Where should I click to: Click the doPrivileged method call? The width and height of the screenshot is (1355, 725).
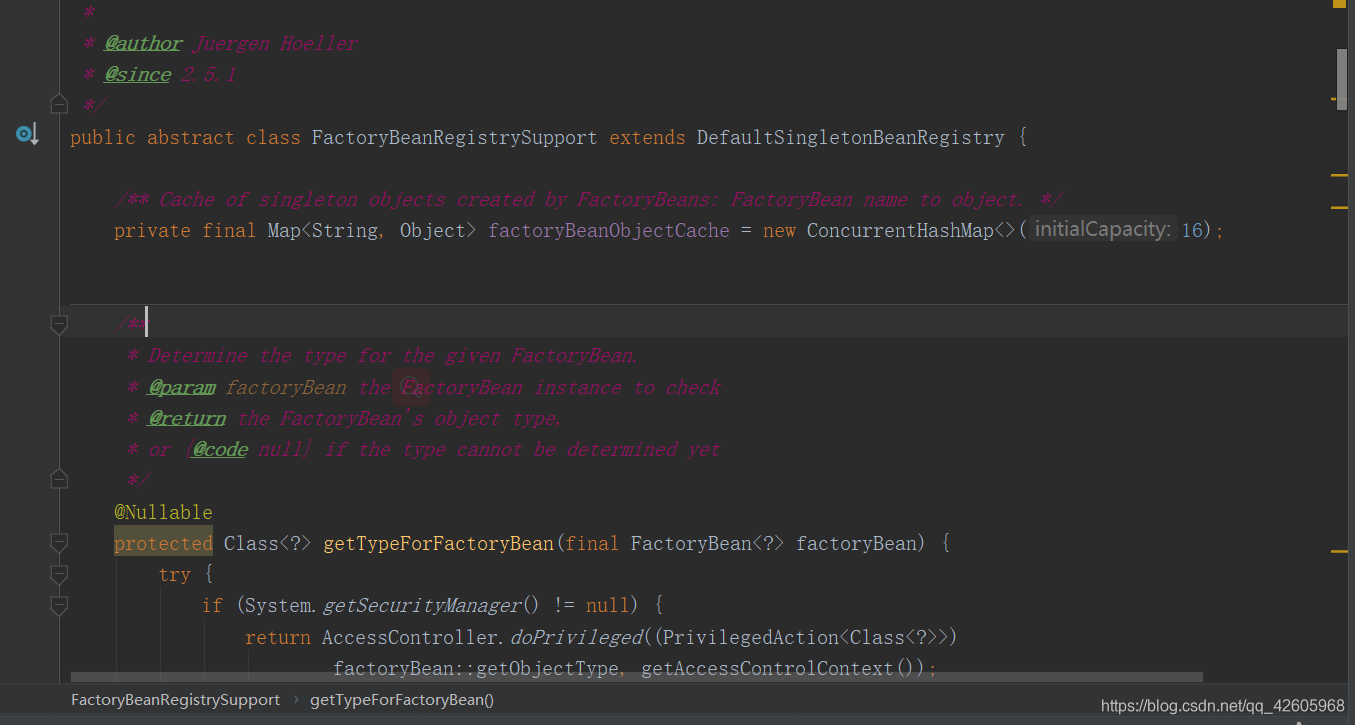[576, 637]
